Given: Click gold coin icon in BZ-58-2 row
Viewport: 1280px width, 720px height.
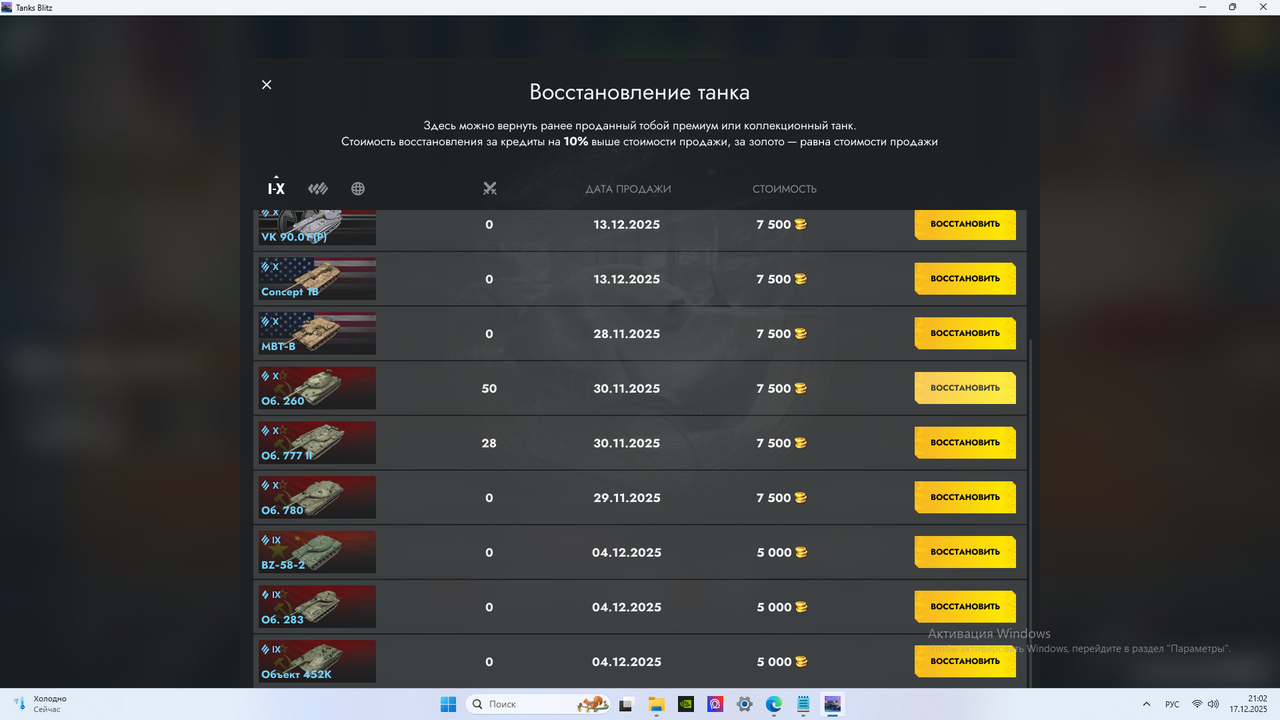Looking at the screenshot, I should pyautogui.click(x=800, y=552).
